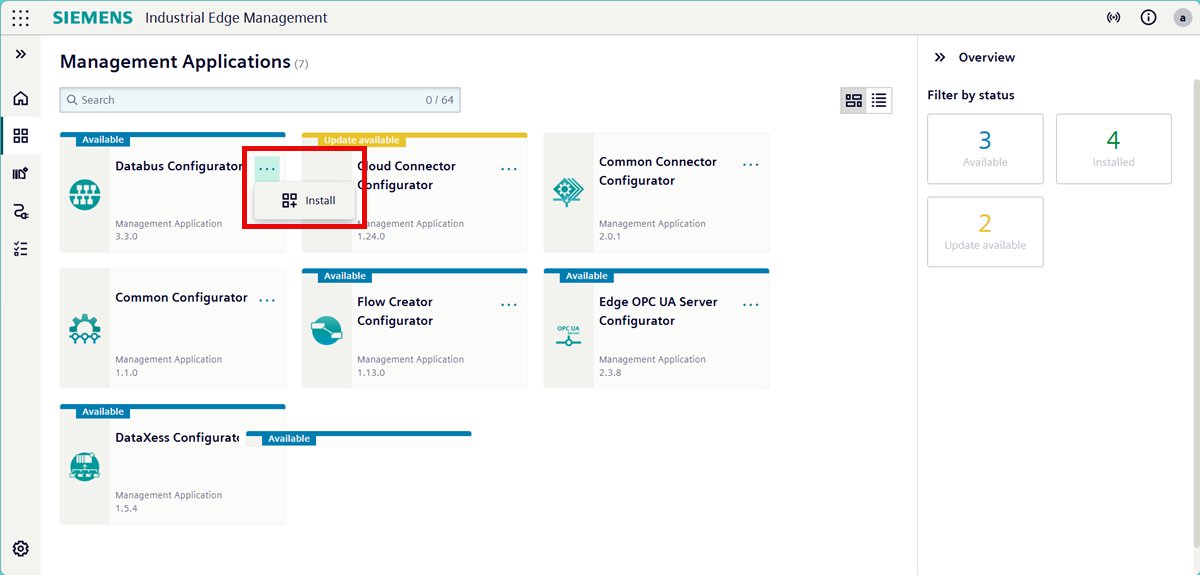Filter by 4 Installed status
The height and width of the screenshot is (575, 1200).
pyautogui.click(x=1113, y=149)
